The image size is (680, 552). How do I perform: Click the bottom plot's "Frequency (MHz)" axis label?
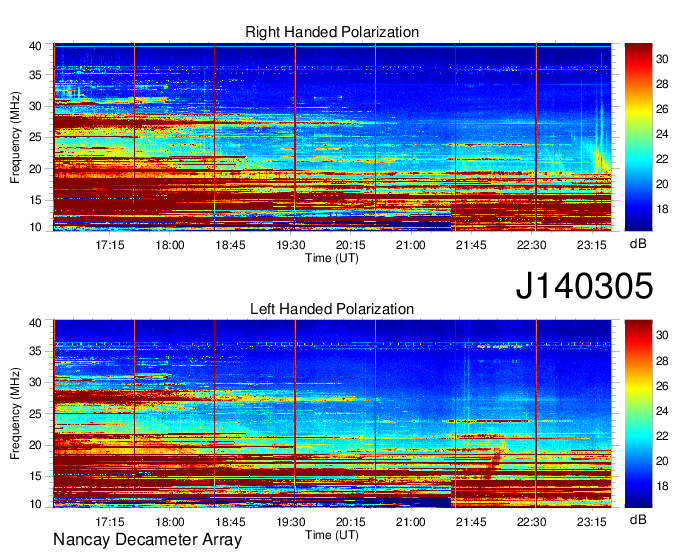[x=15, y=414]
